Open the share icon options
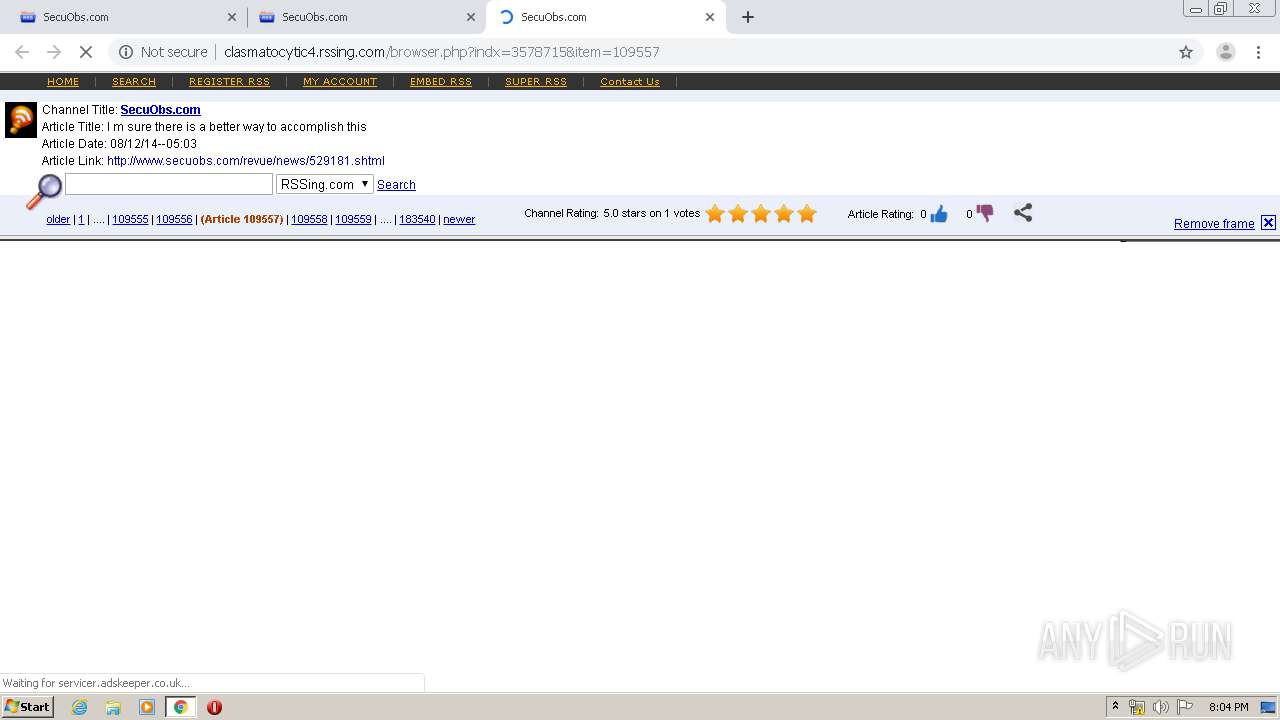 coord(1022,213)
